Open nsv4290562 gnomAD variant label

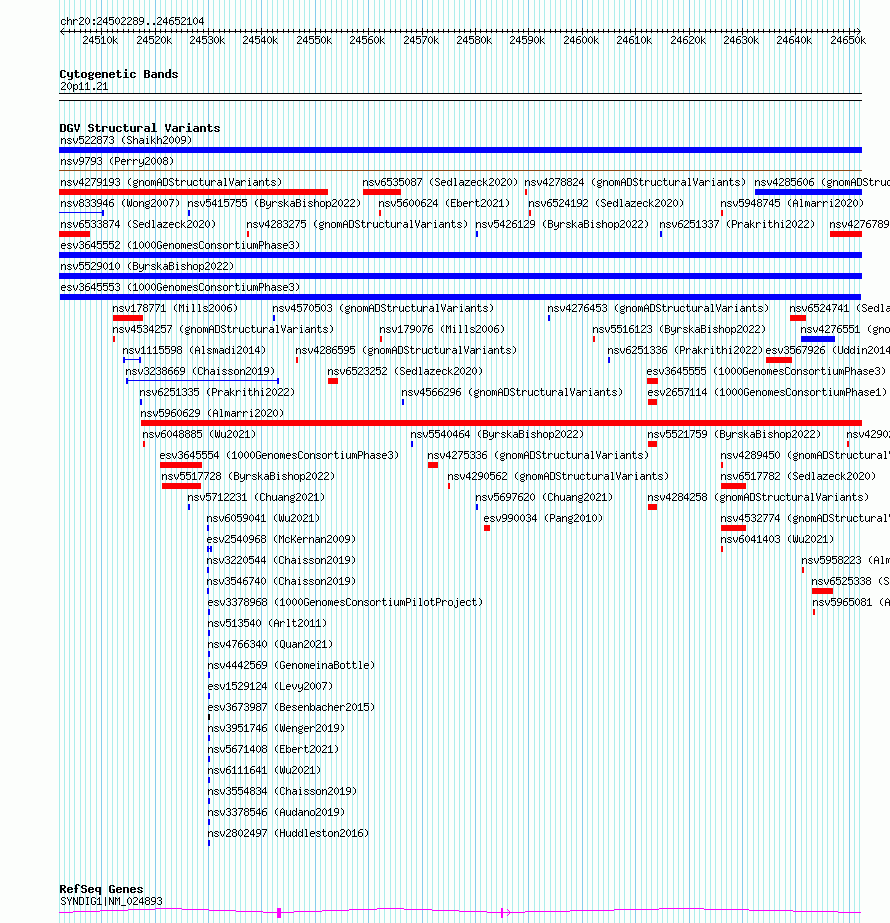[x=558, y=476]
